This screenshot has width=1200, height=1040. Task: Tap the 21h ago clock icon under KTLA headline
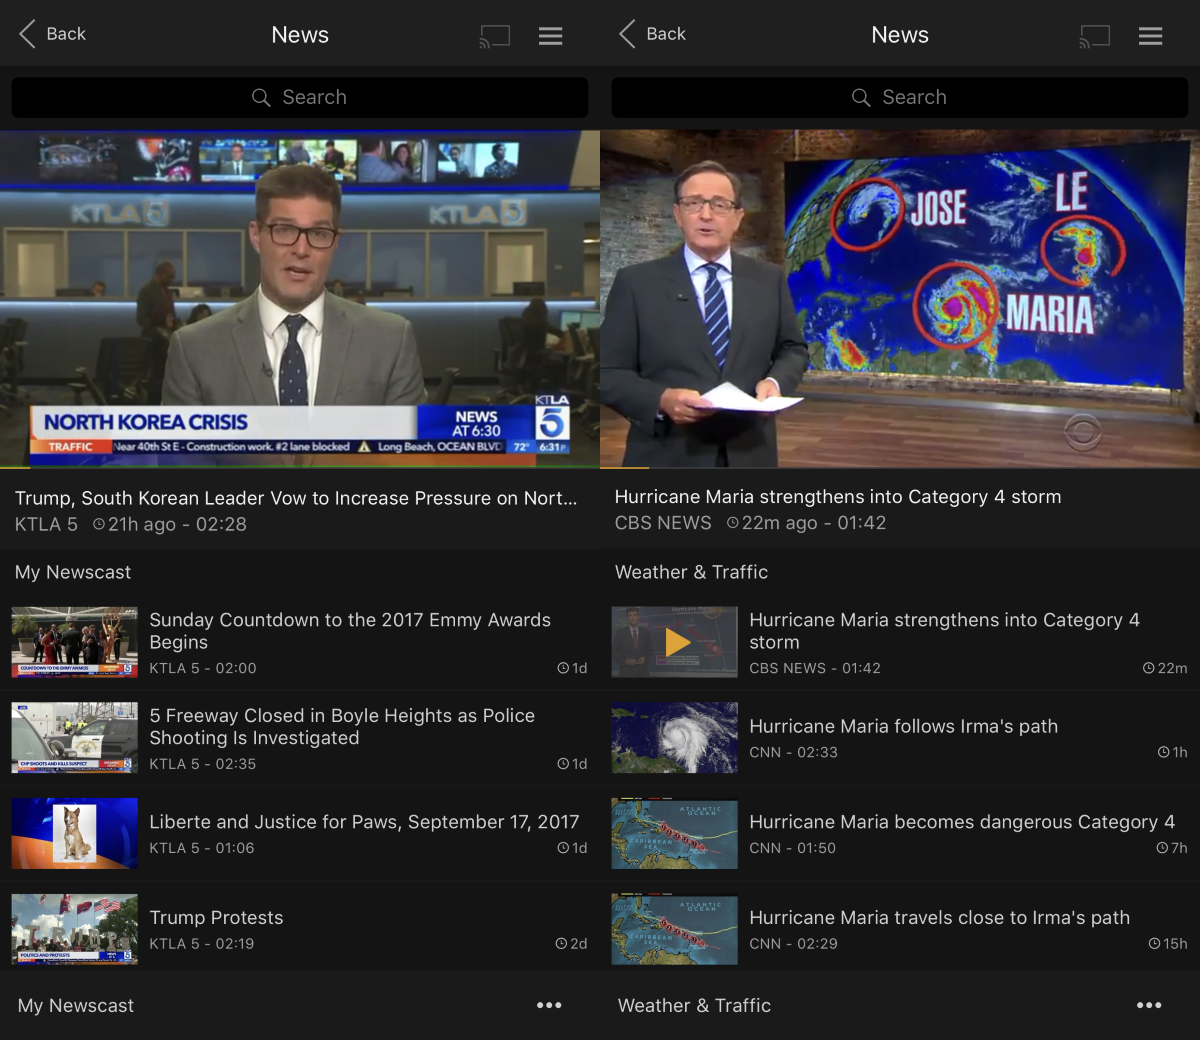pyautogui.click(x=99, y=524)
